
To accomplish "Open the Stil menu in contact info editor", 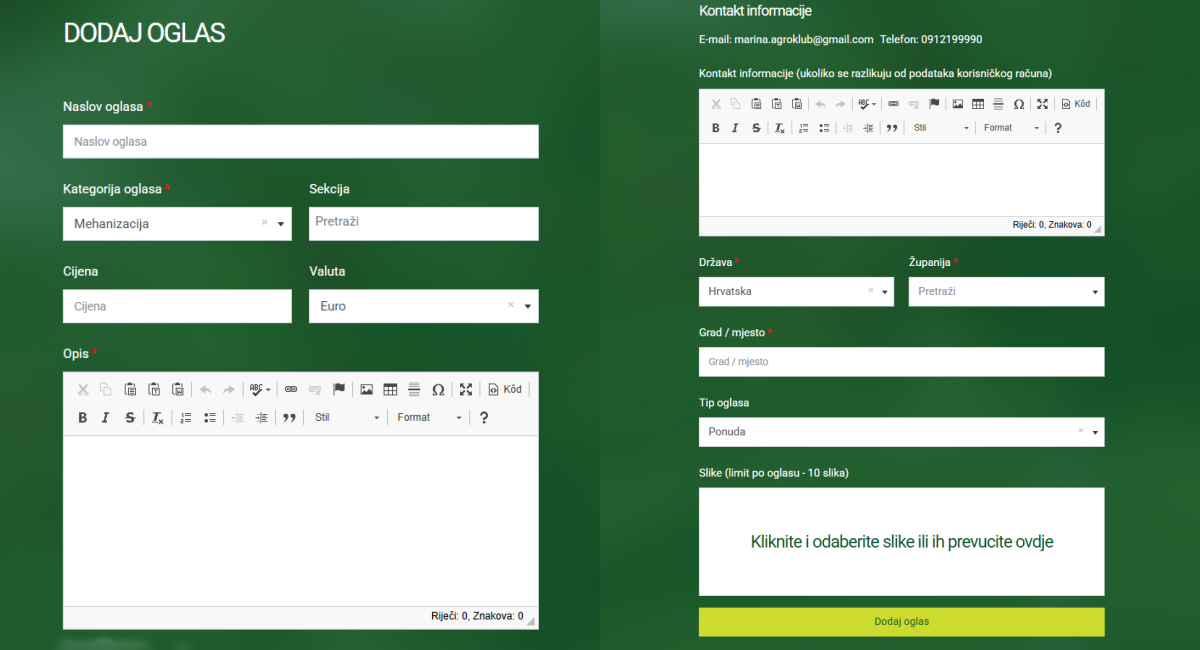I will [941, 128].
